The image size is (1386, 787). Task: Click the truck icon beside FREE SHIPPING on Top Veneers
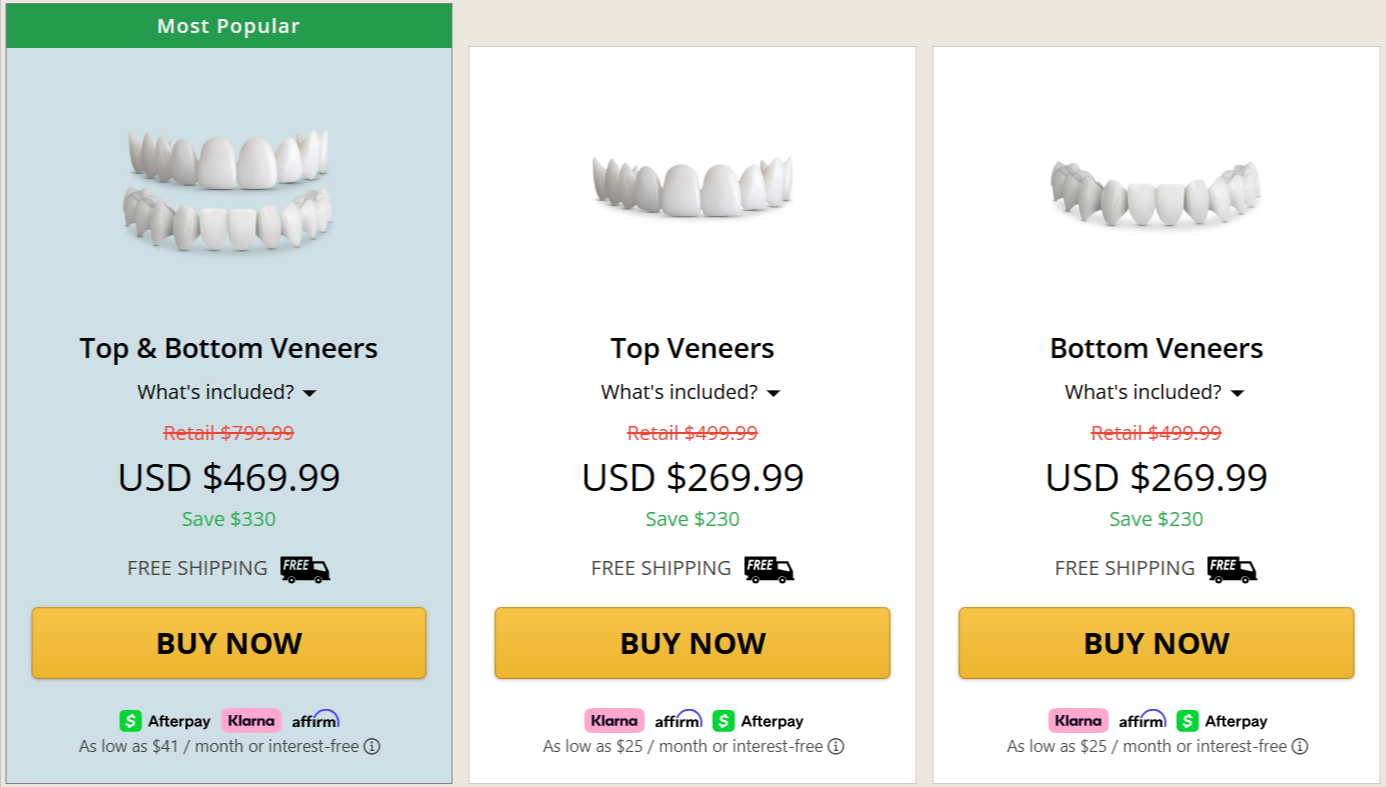point(767,568)
